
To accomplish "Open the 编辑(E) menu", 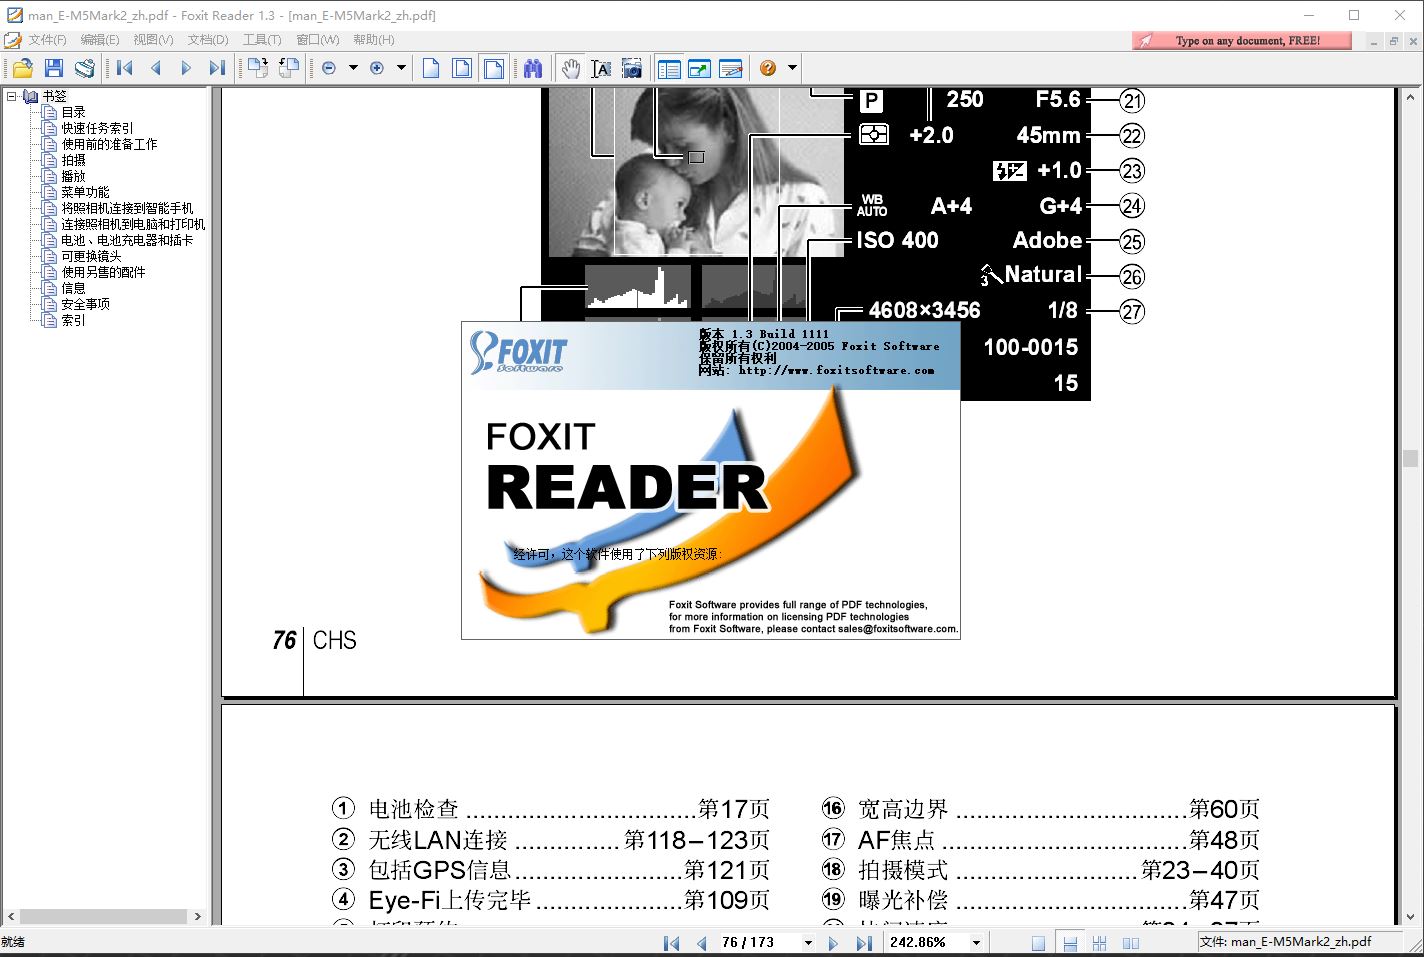I will click(x=100, y=40).
